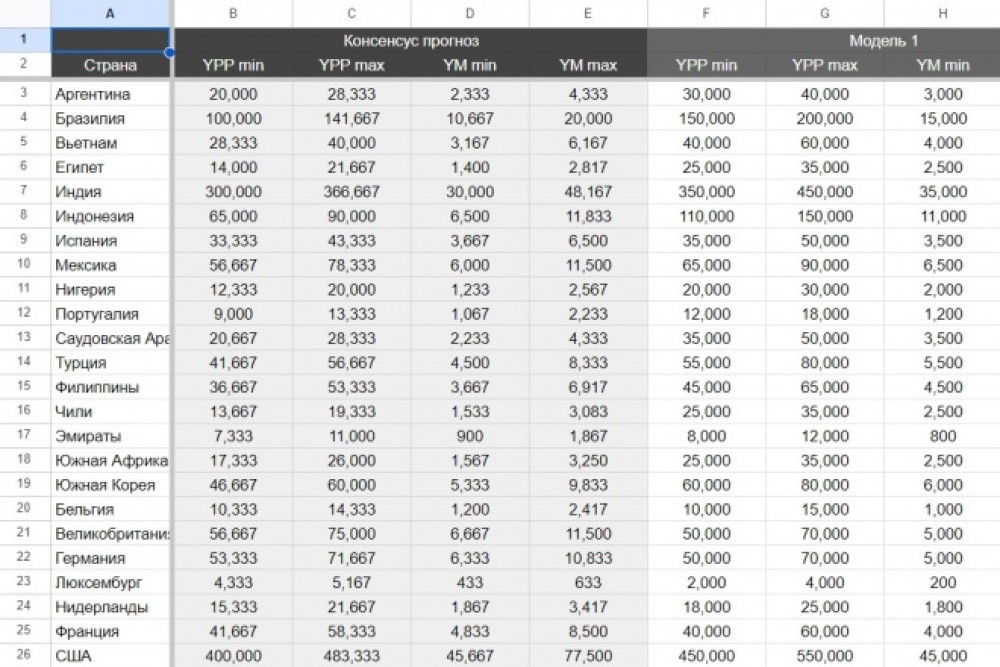Select the 'Страна' header cell

click(x=110, y=65)
